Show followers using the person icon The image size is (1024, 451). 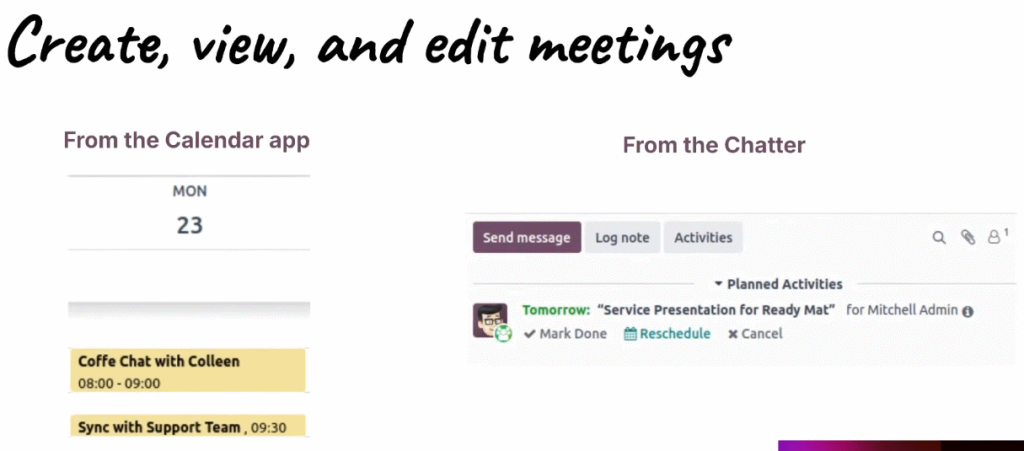(995, 237)
